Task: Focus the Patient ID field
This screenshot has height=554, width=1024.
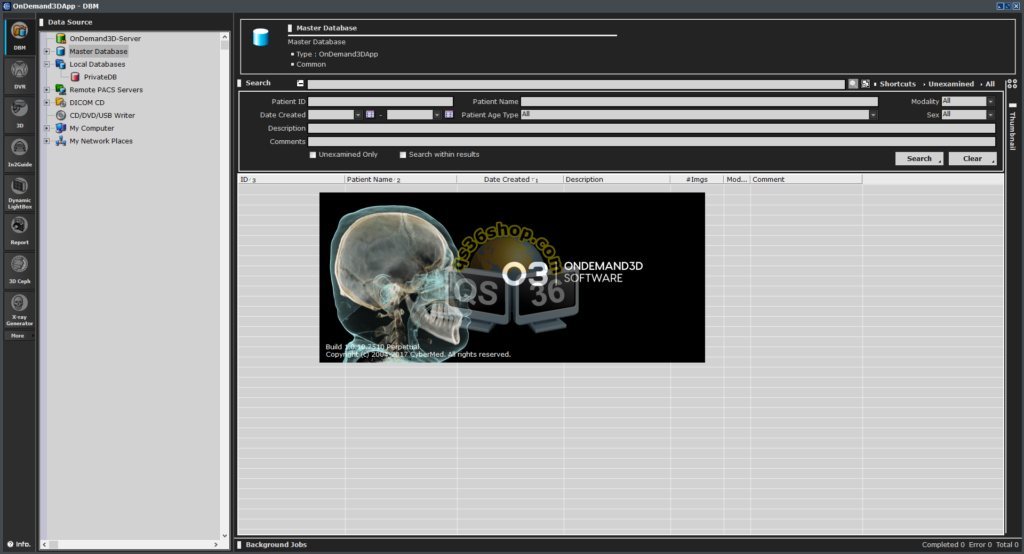Action: pos(380,101)
